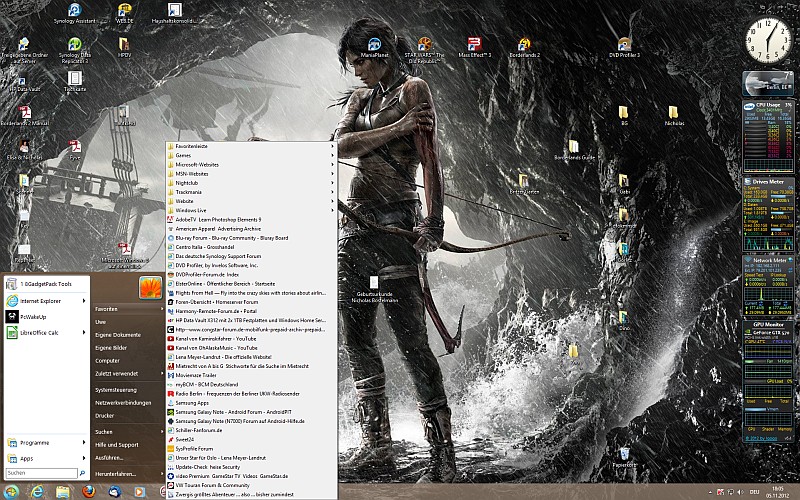Open Systemsteuerung from Start menu
Image resolution: width=800 pixels, height=500 pixels.
129,390
